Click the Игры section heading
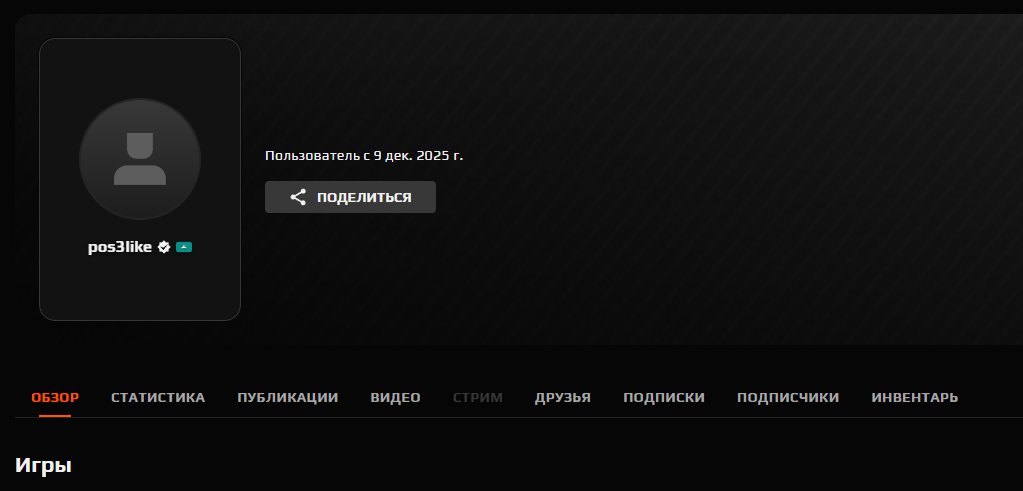 point(43,465)
